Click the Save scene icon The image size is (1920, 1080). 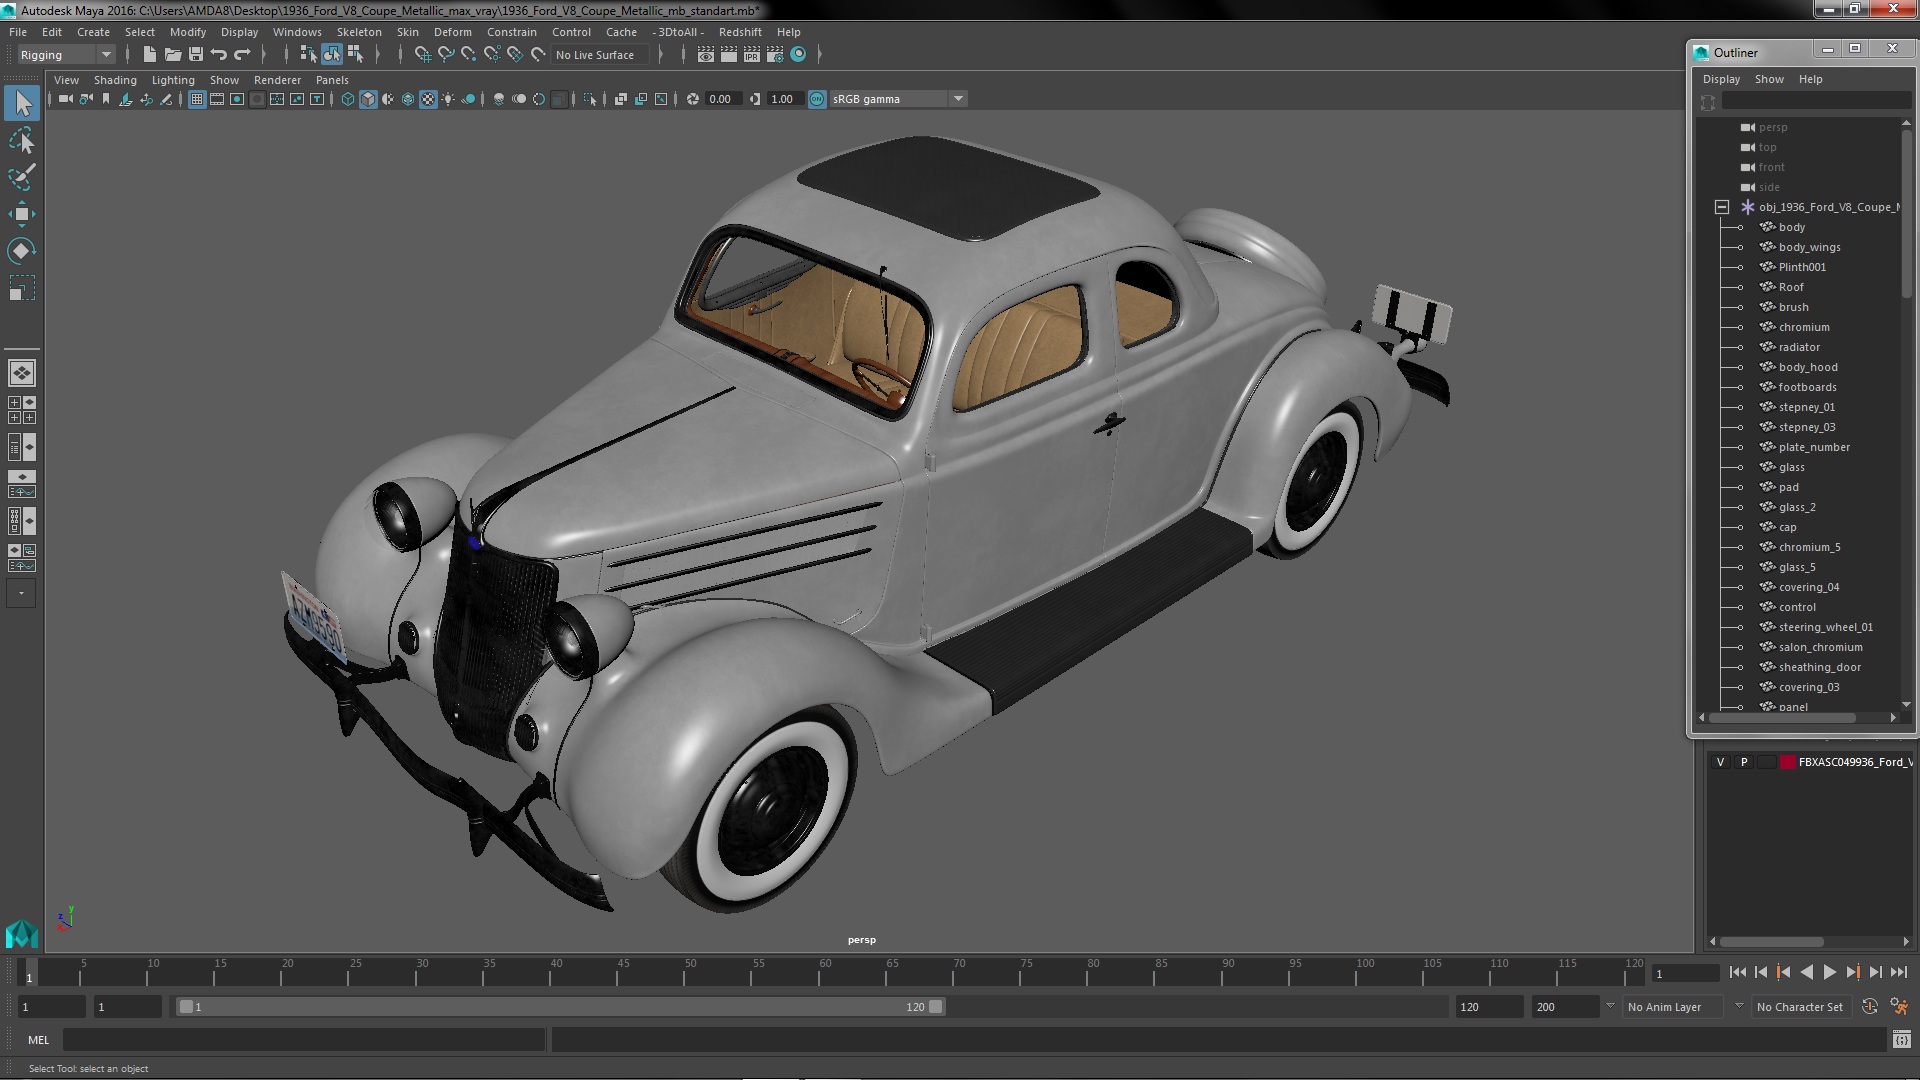[x=196, y=55]
